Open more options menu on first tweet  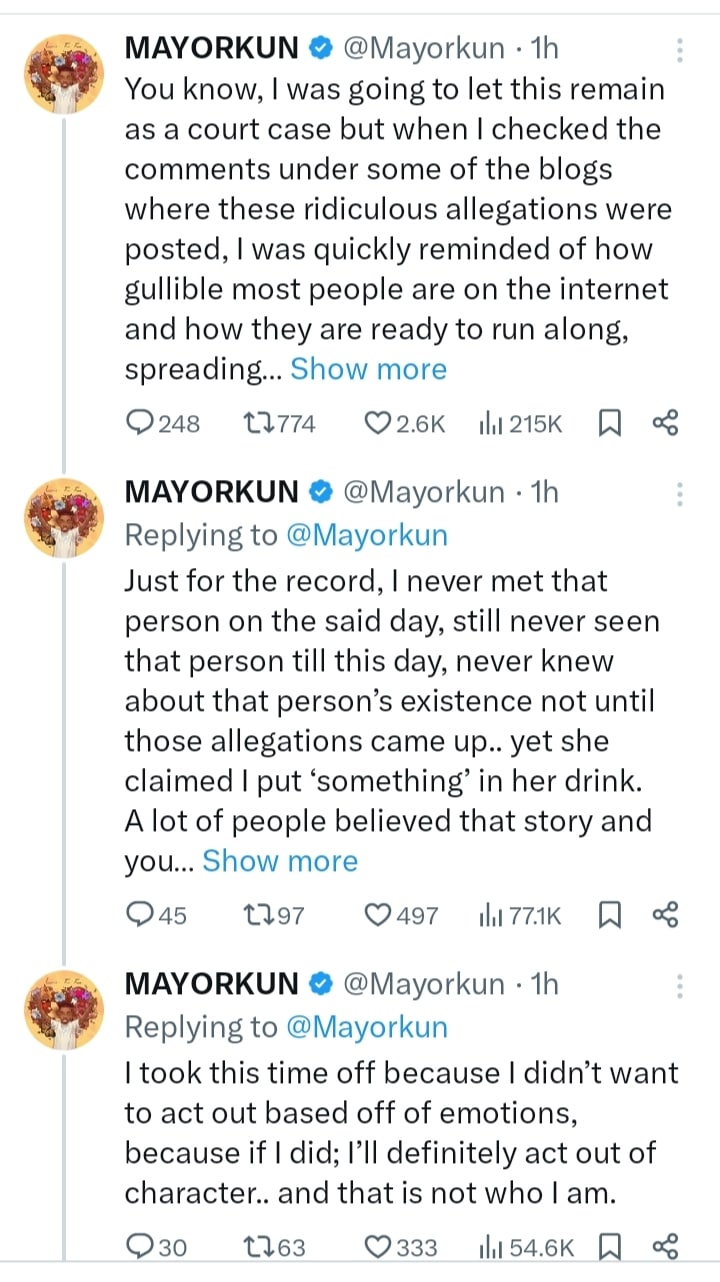click(680, 50)
